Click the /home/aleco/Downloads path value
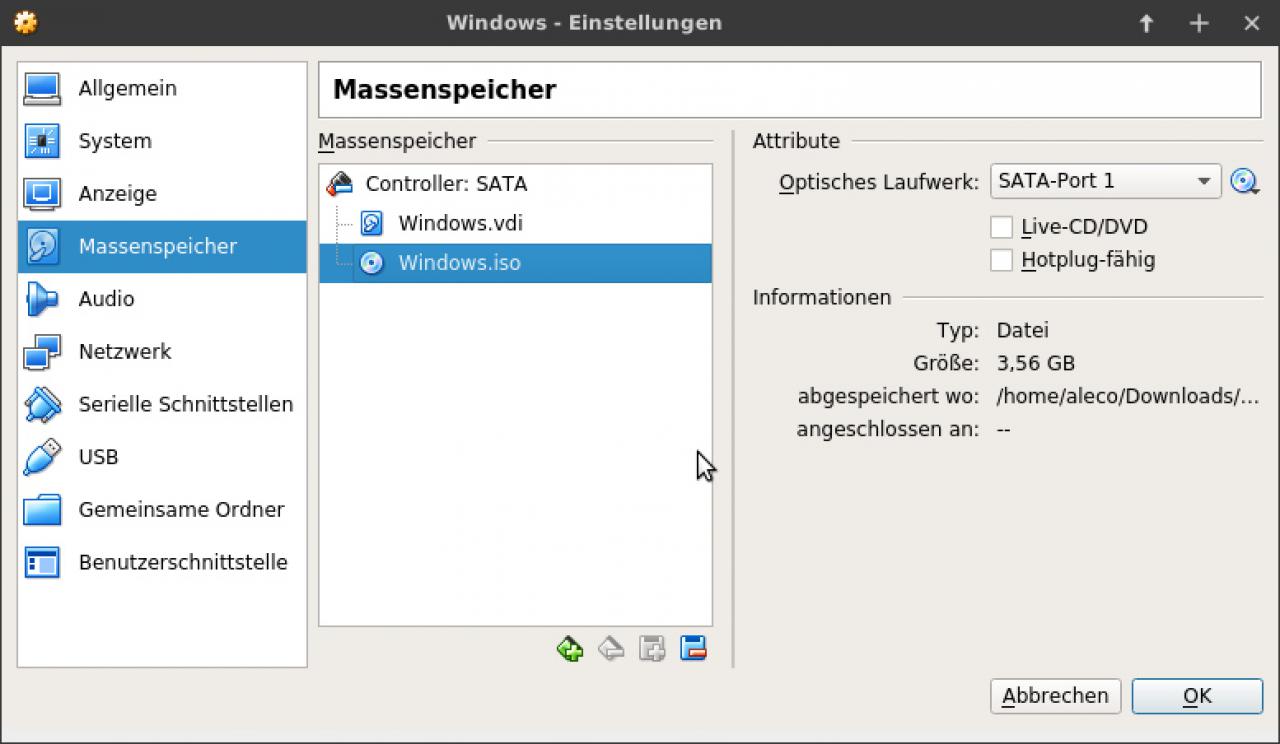The image size is (1280, 744). click(x=1128, y=396)
